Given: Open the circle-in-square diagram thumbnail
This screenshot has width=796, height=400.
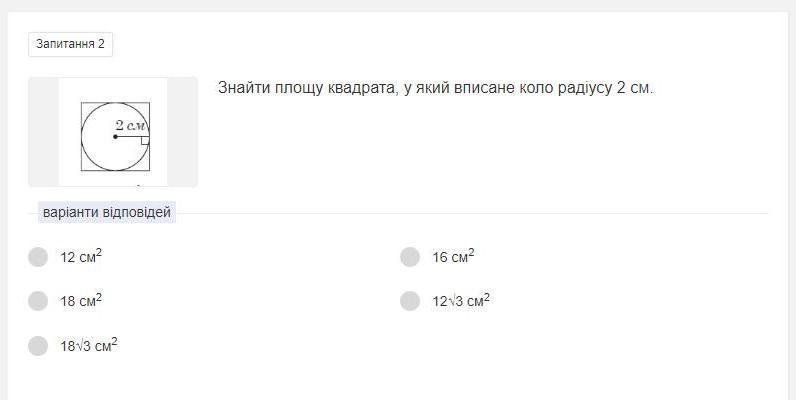Looking at the screenshot, I should pos(113,132).
